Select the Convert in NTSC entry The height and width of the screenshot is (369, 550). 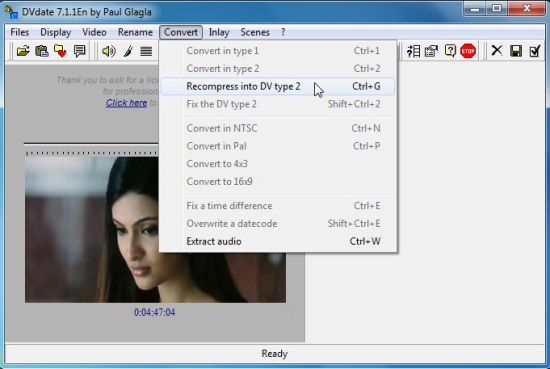pyautogui.click(x=278, y=128)
